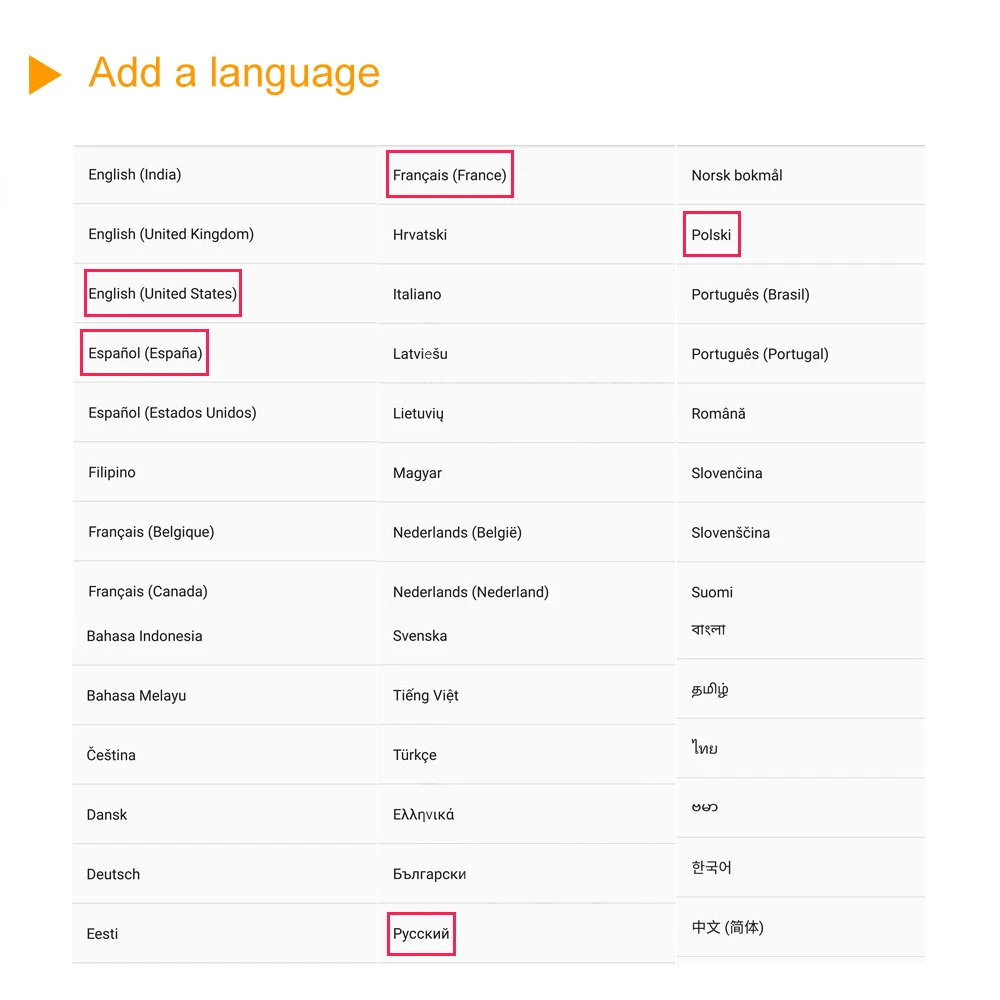The image size is (1000, 1000).
Task: Select Tiếng Việt language
Action: (x=425, y=695)
